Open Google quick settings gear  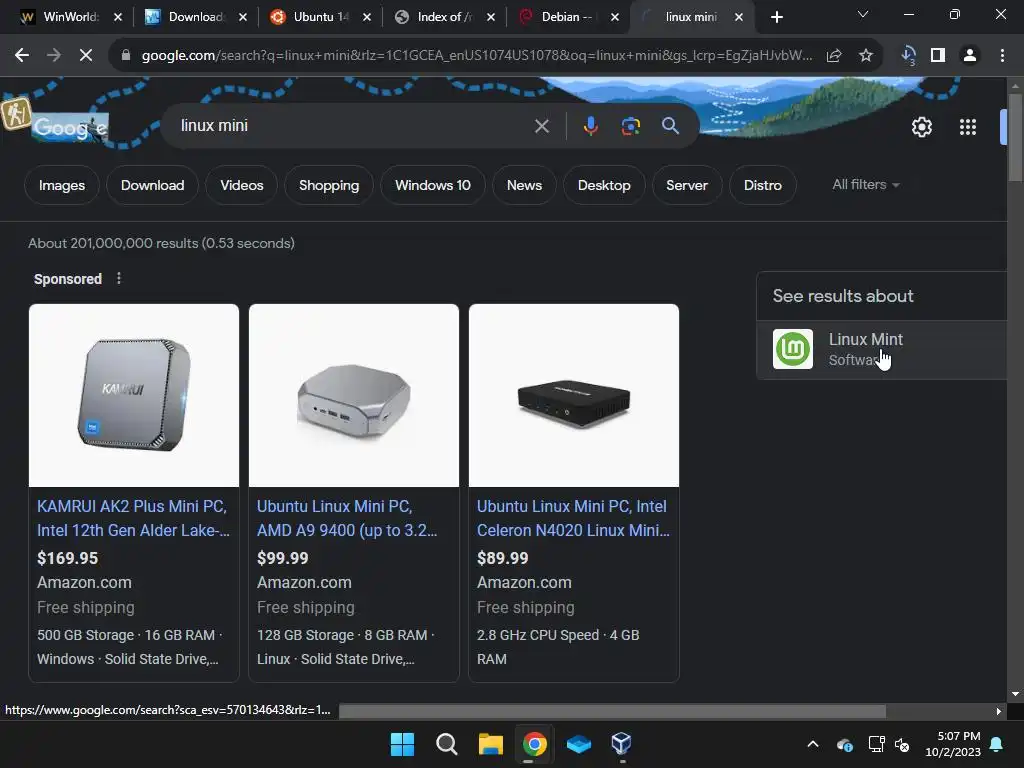(921, 127)
